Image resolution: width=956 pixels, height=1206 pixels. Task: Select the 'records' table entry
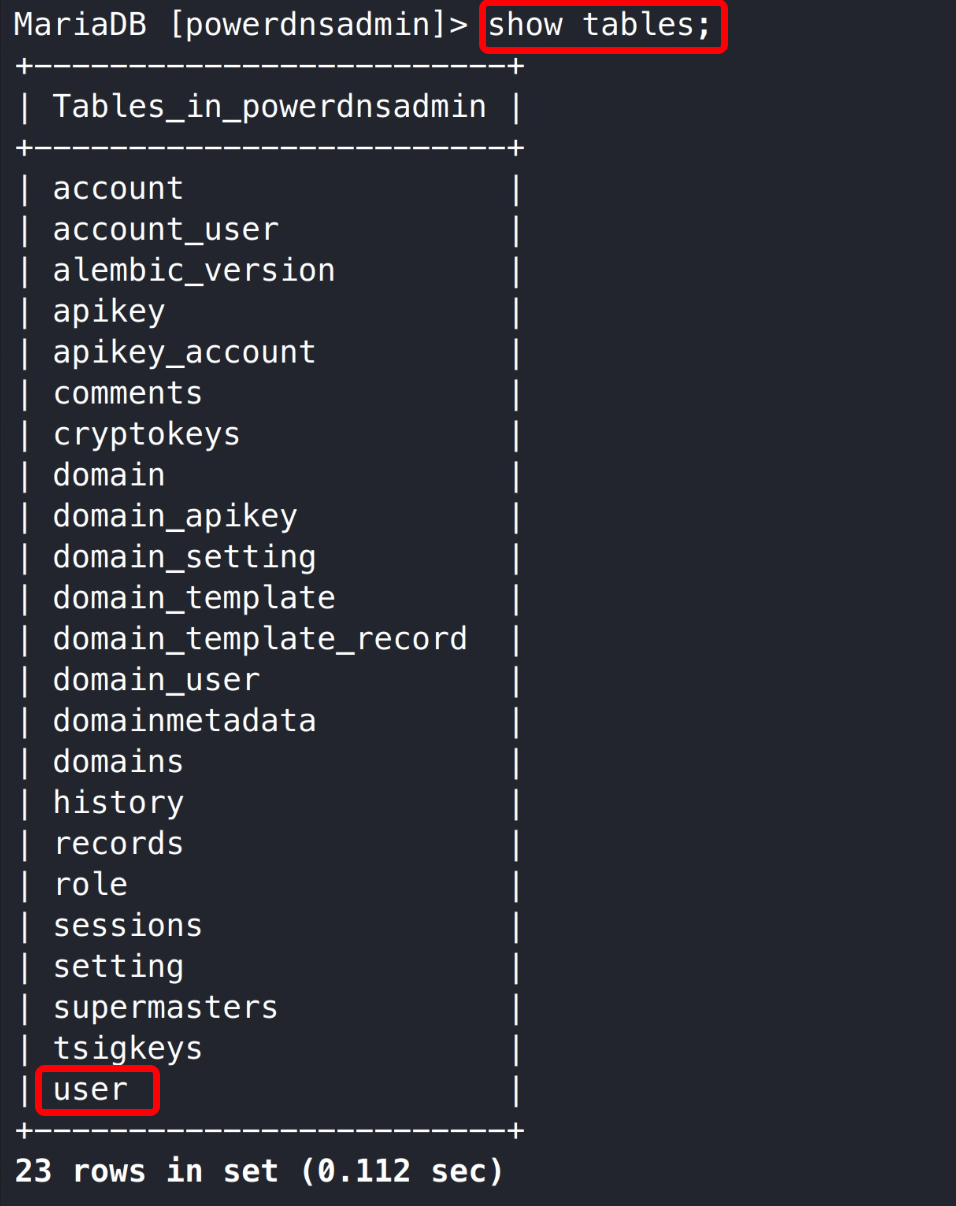coord(118,844)
